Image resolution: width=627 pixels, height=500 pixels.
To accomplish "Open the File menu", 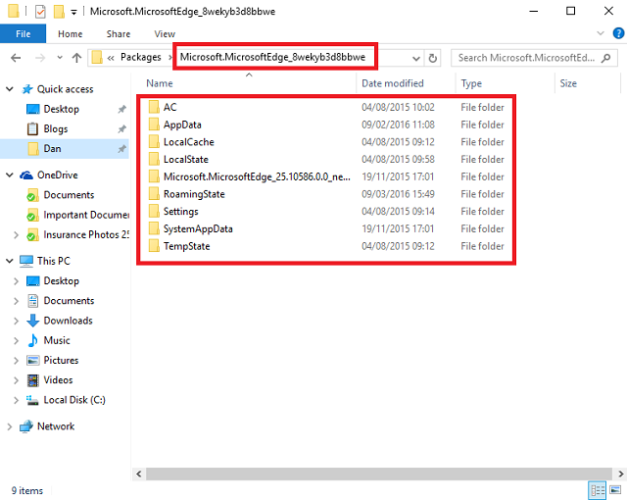I will pos(23,34).
